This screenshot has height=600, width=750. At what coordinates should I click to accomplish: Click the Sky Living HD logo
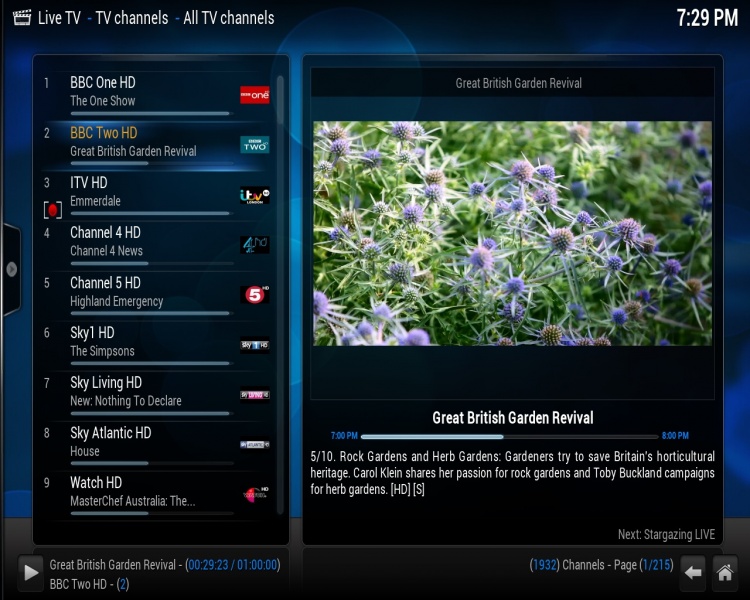[254, 395]
